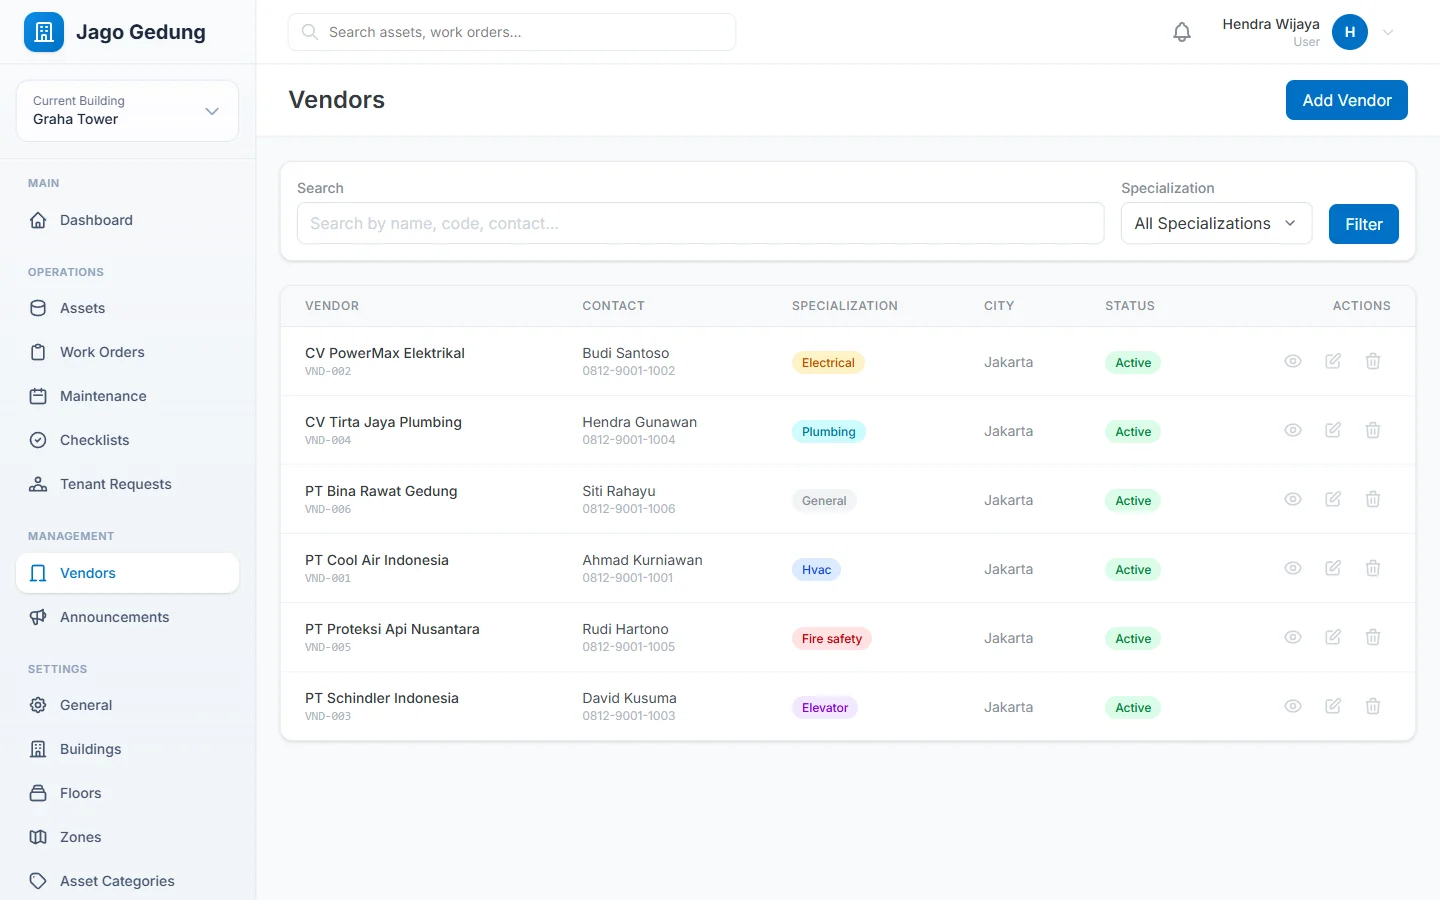
Task: Click the SPECIALIZATION column header
Action: pyautogui.click(x=845, y=306)
